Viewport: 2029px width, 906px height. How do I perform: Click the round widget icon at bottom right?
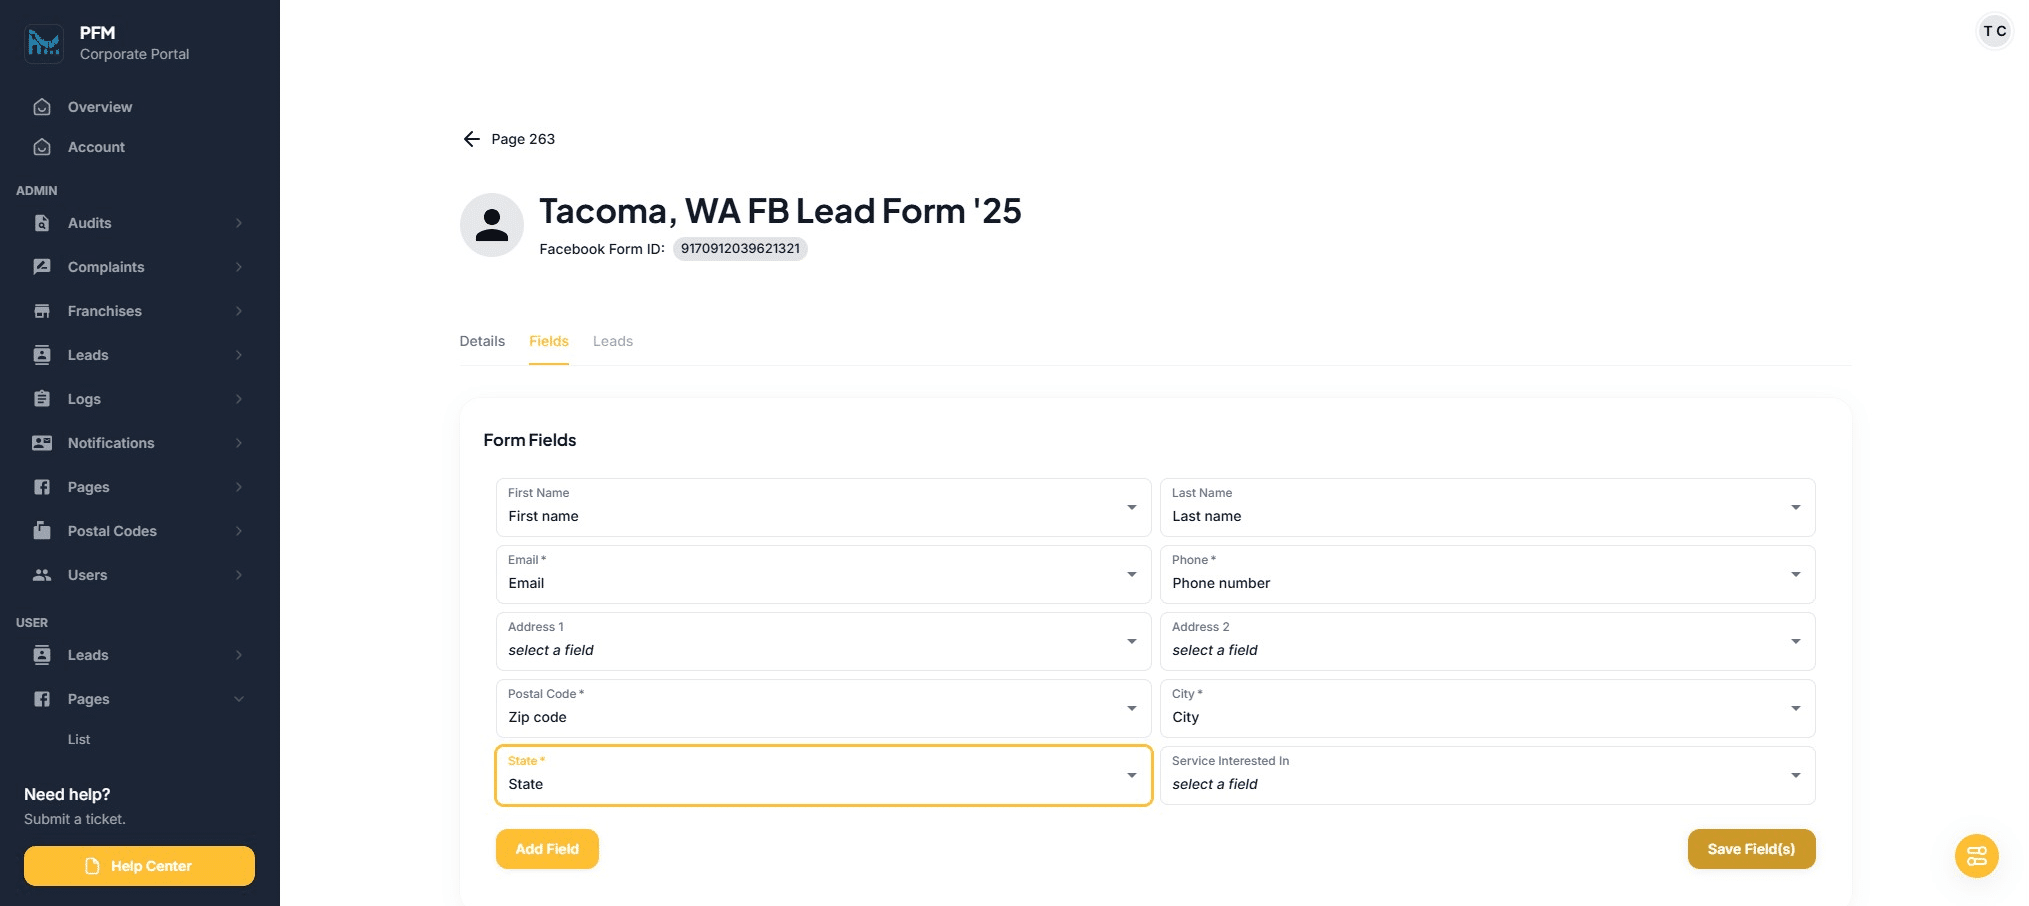pyautogui.click(x=1976, y=856)
